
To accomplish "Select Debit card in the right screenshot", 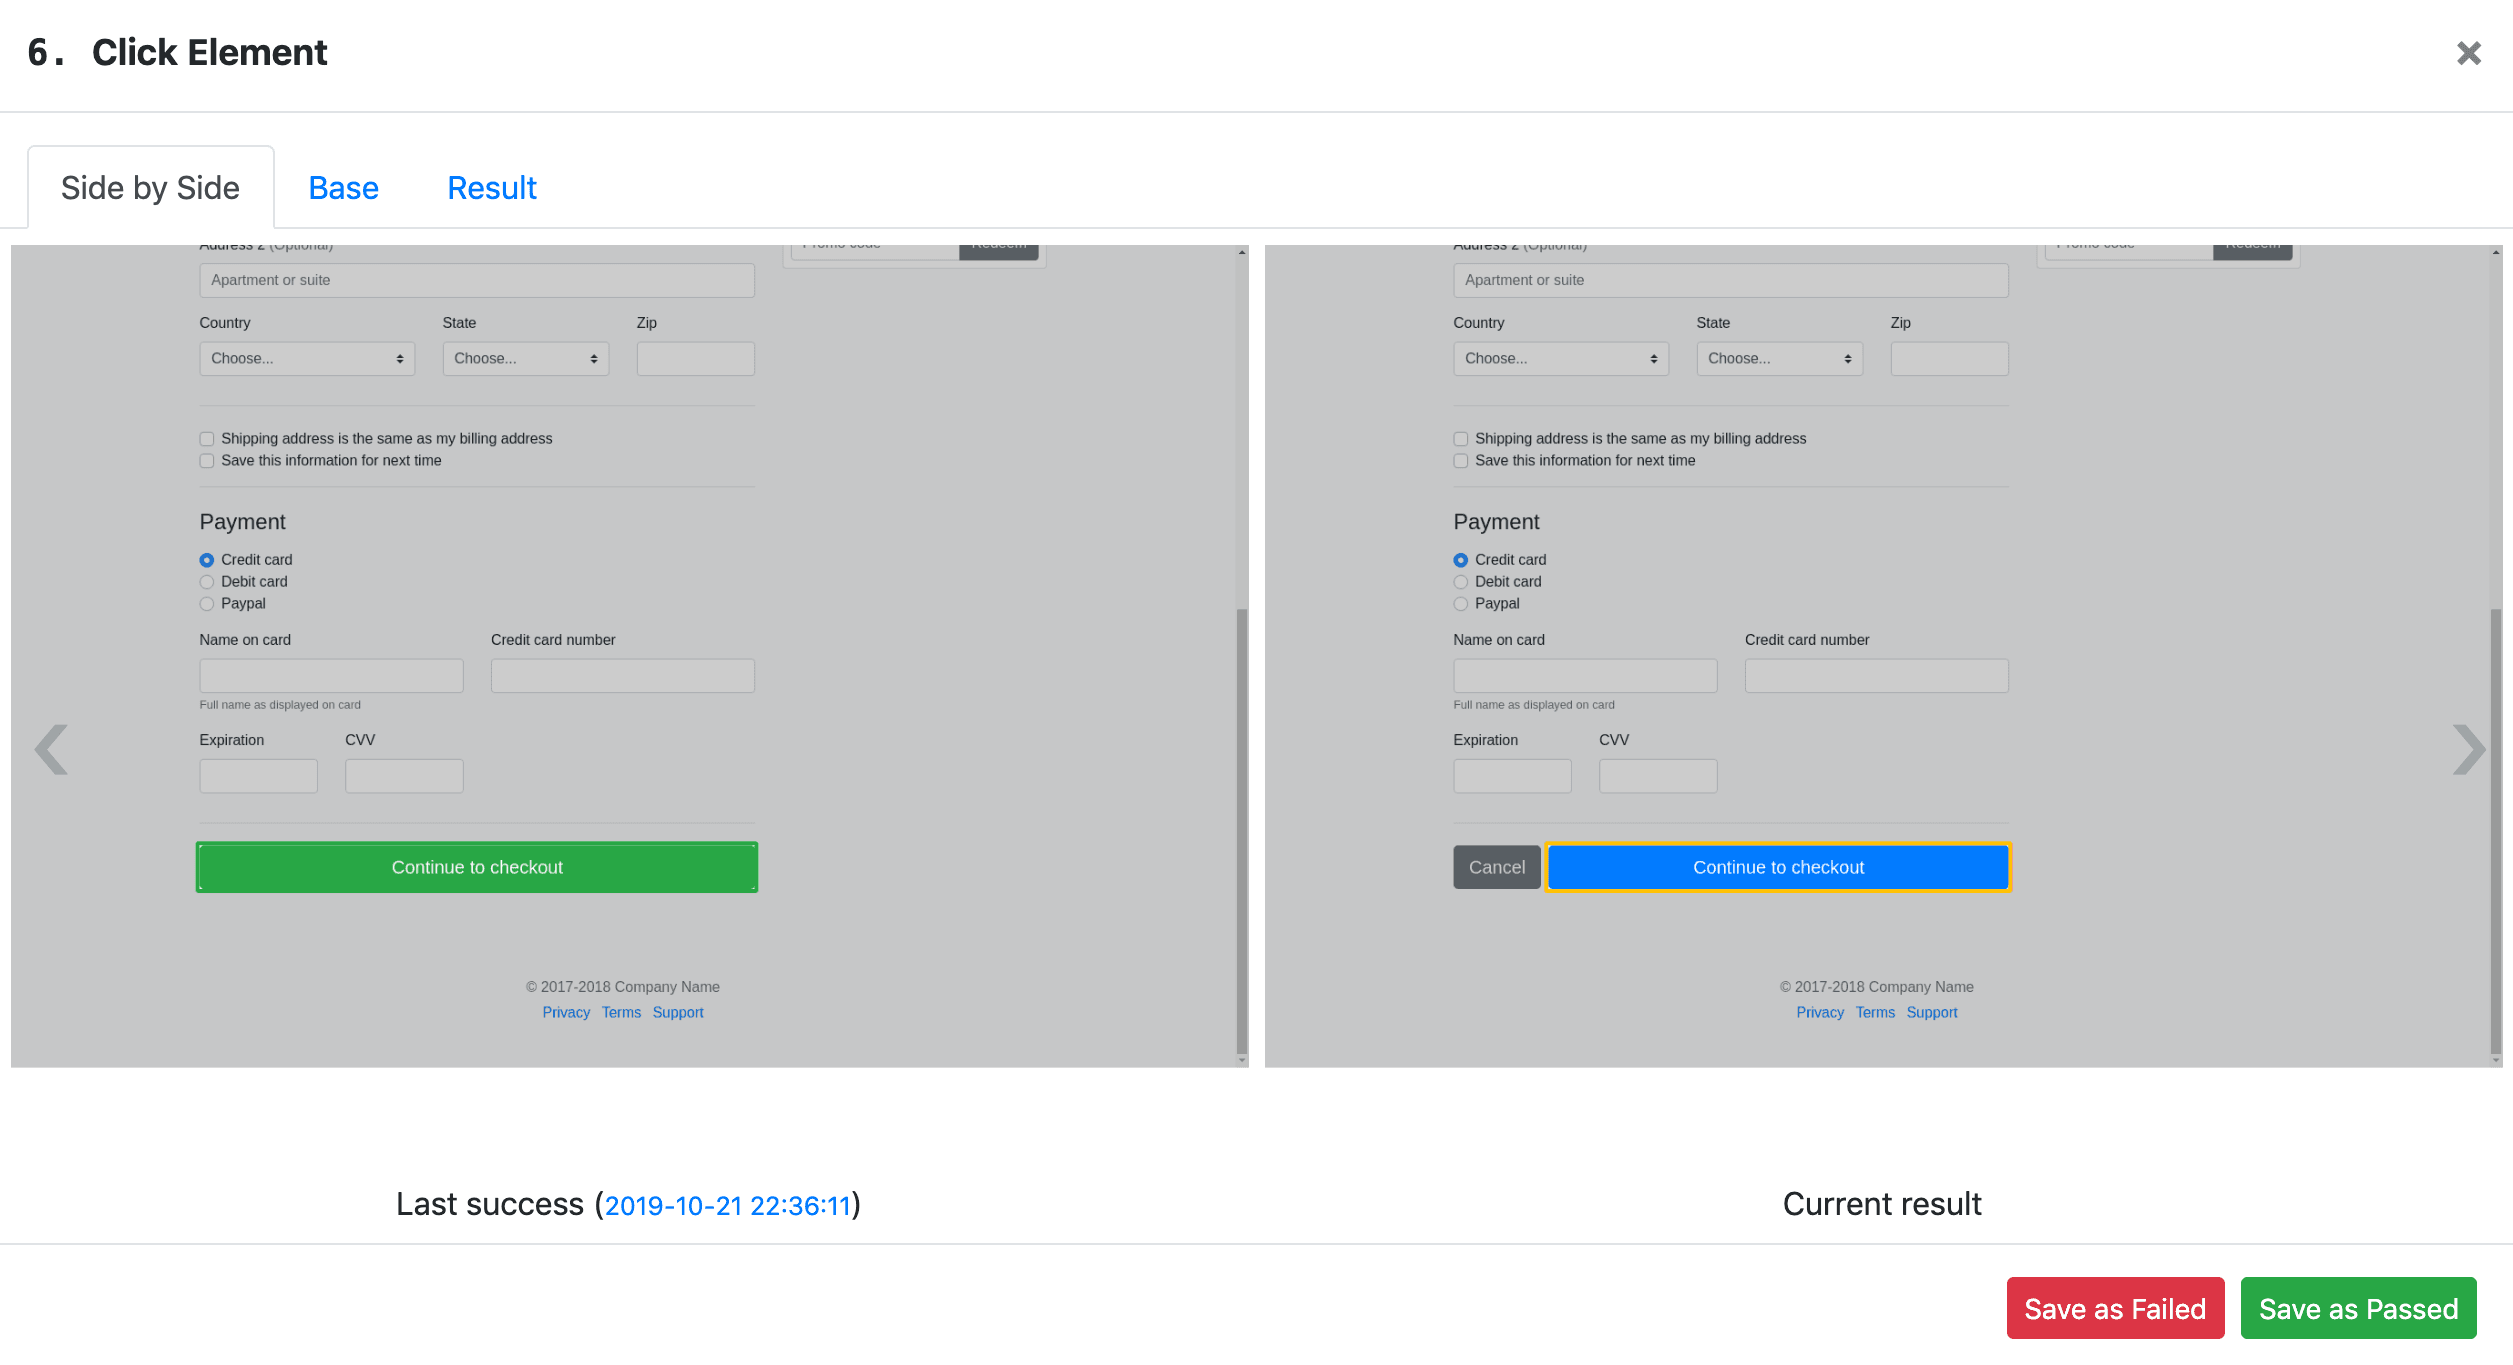I will [1461, 581].
